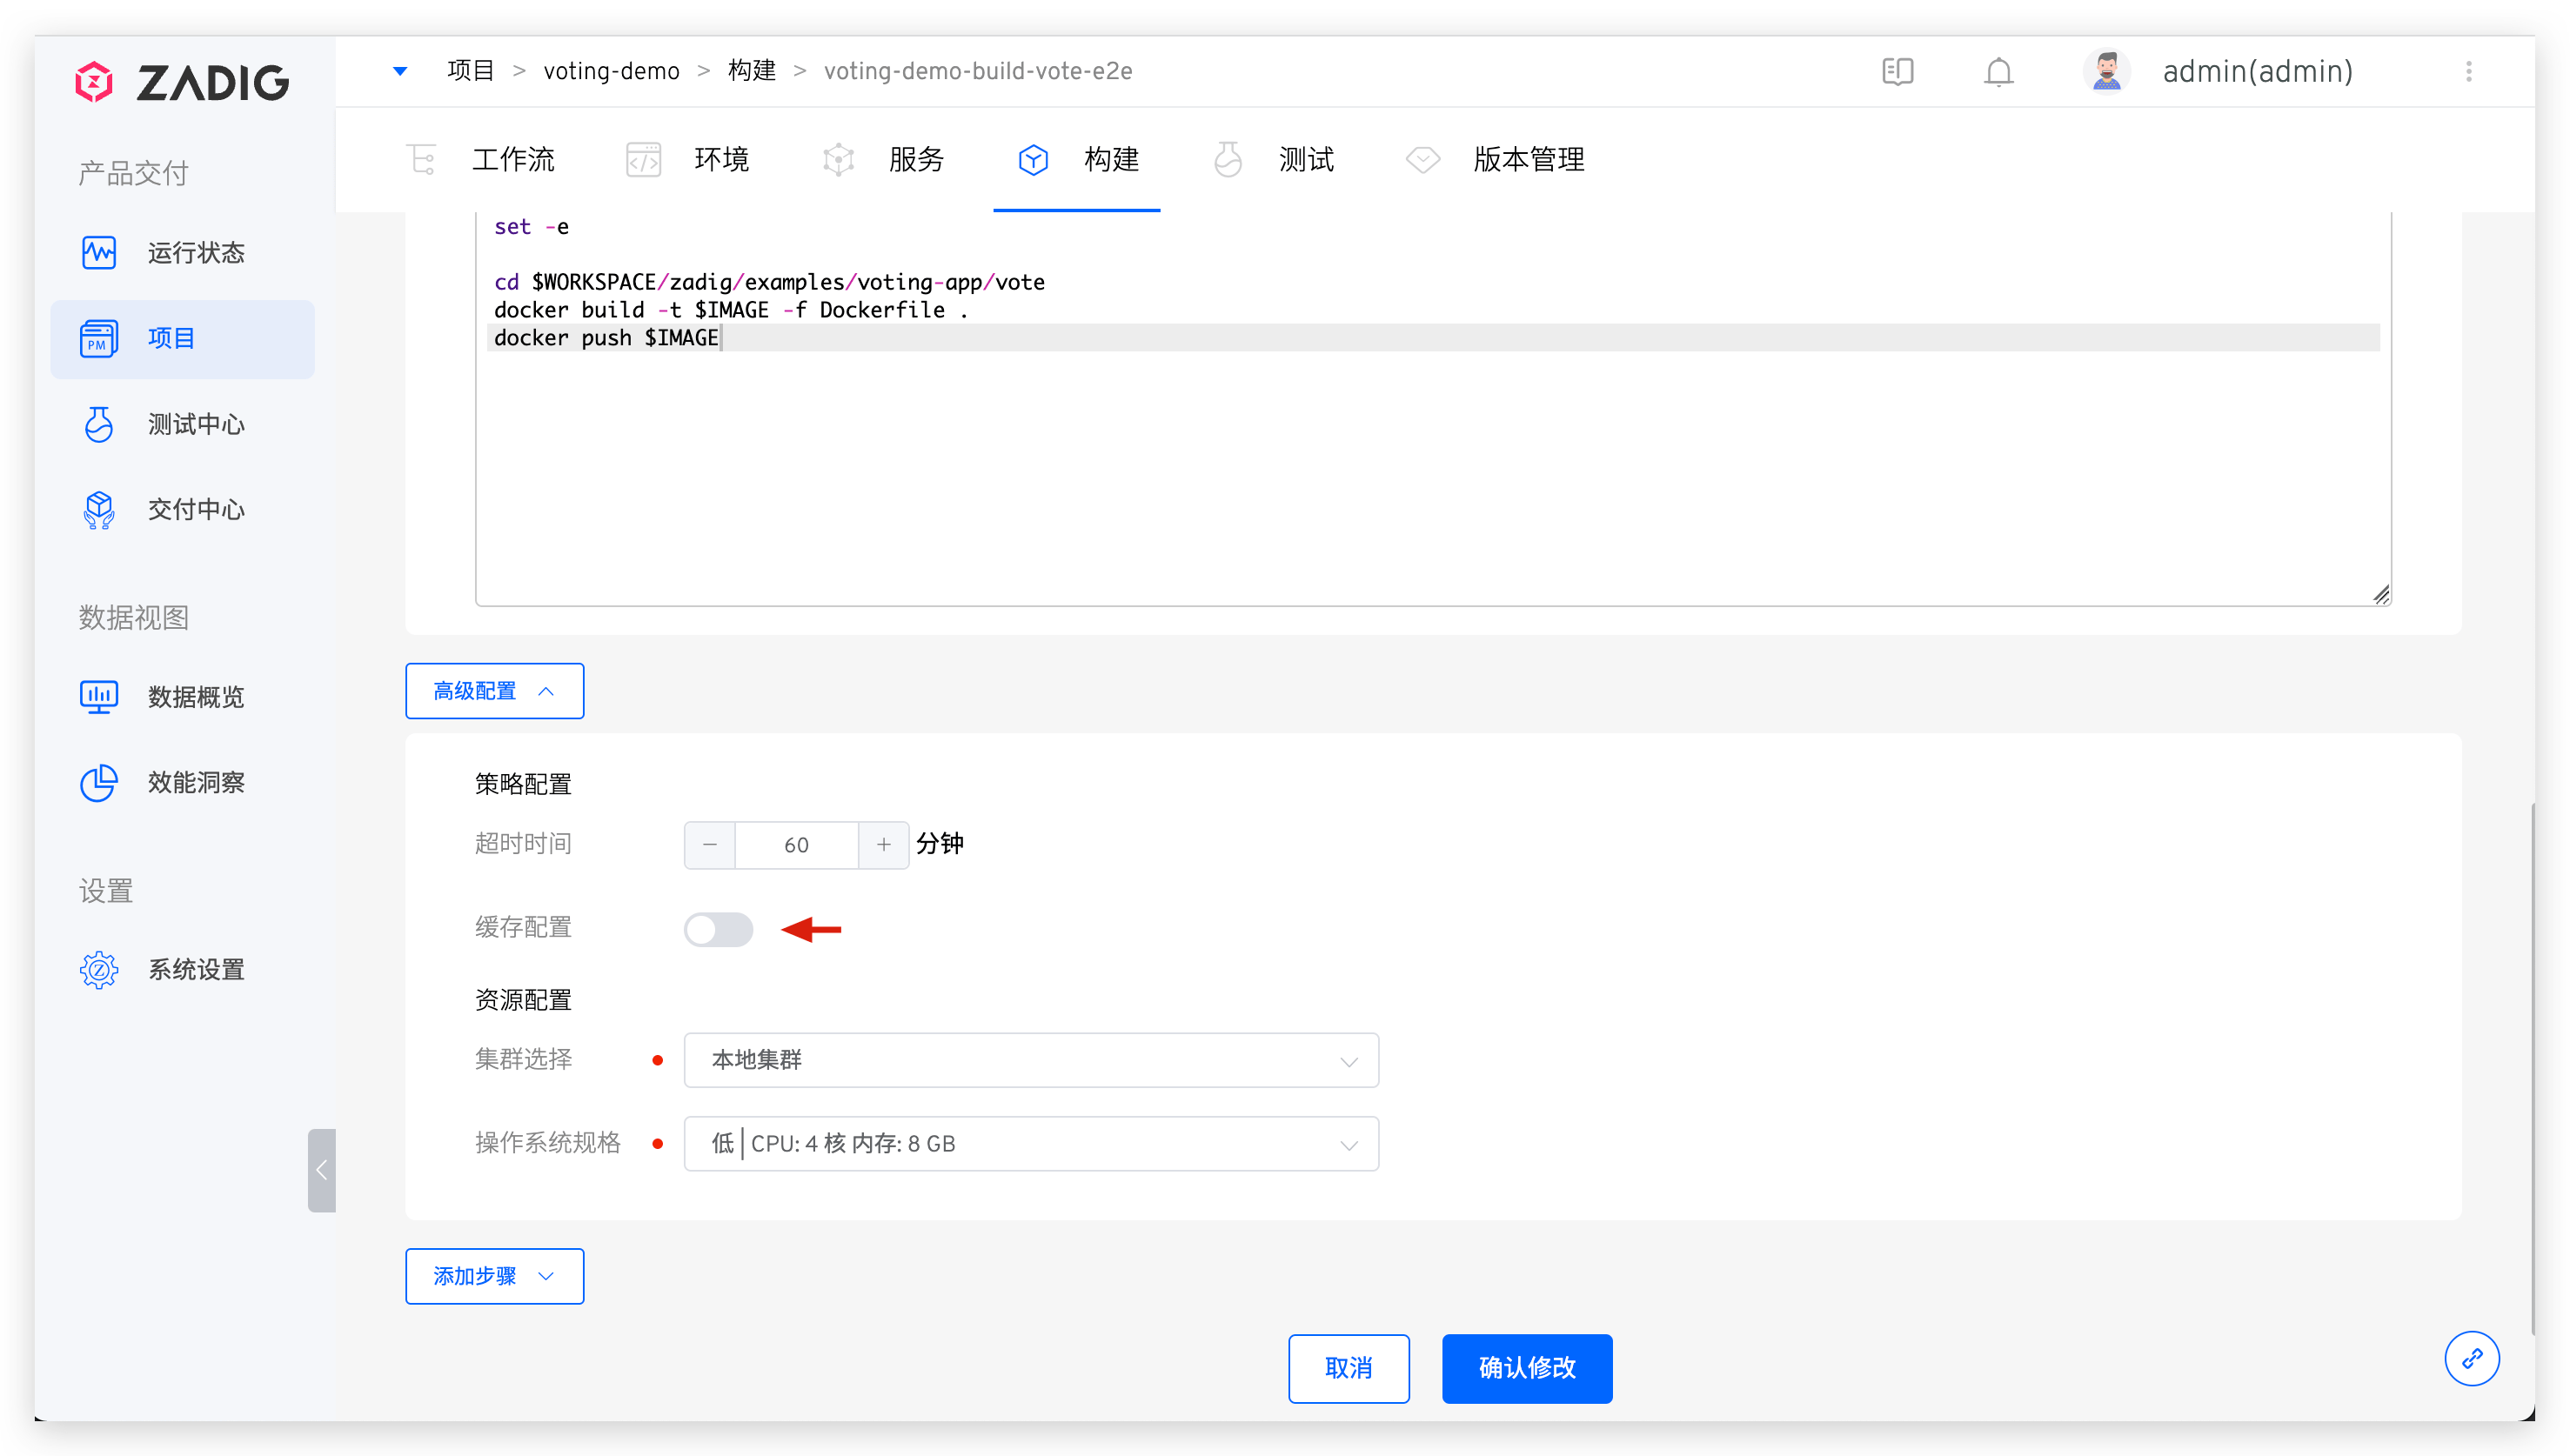Viewport: 2570px width, 1456px height.
Task: Open the 集群选择 dropdown
Action: pos(1030,1060)
